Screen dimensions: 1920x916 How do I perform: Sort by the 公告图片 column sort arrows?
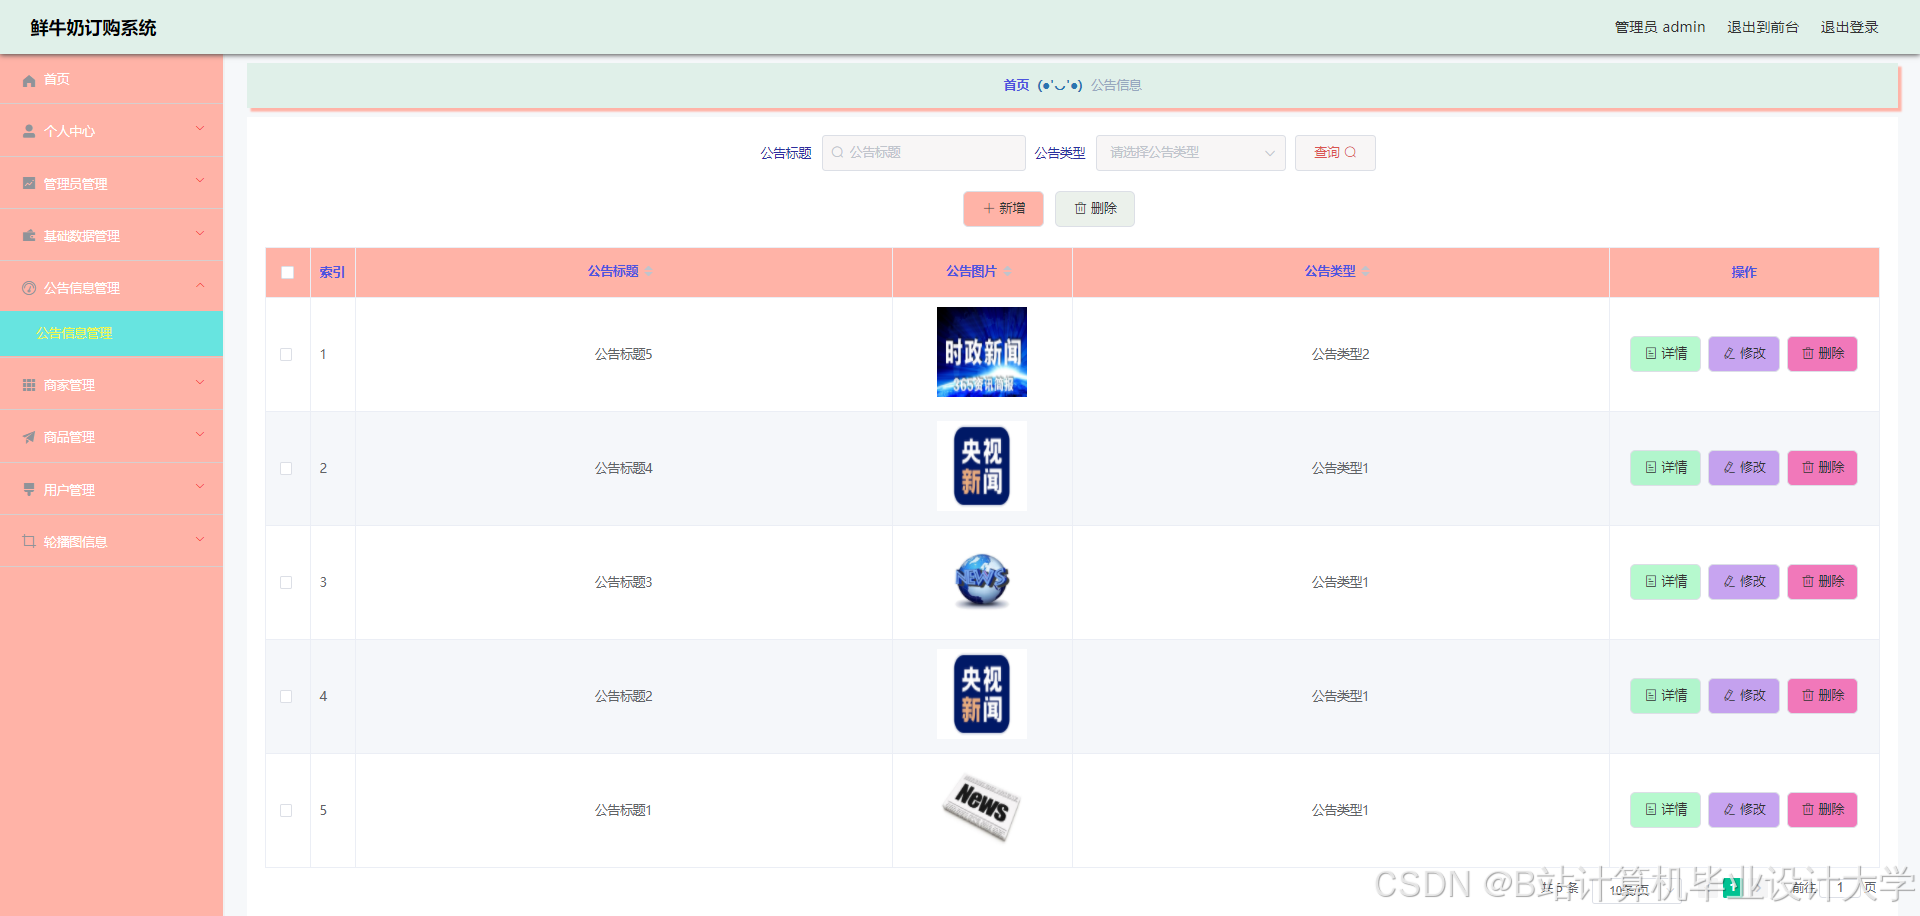pos(1007,272)
